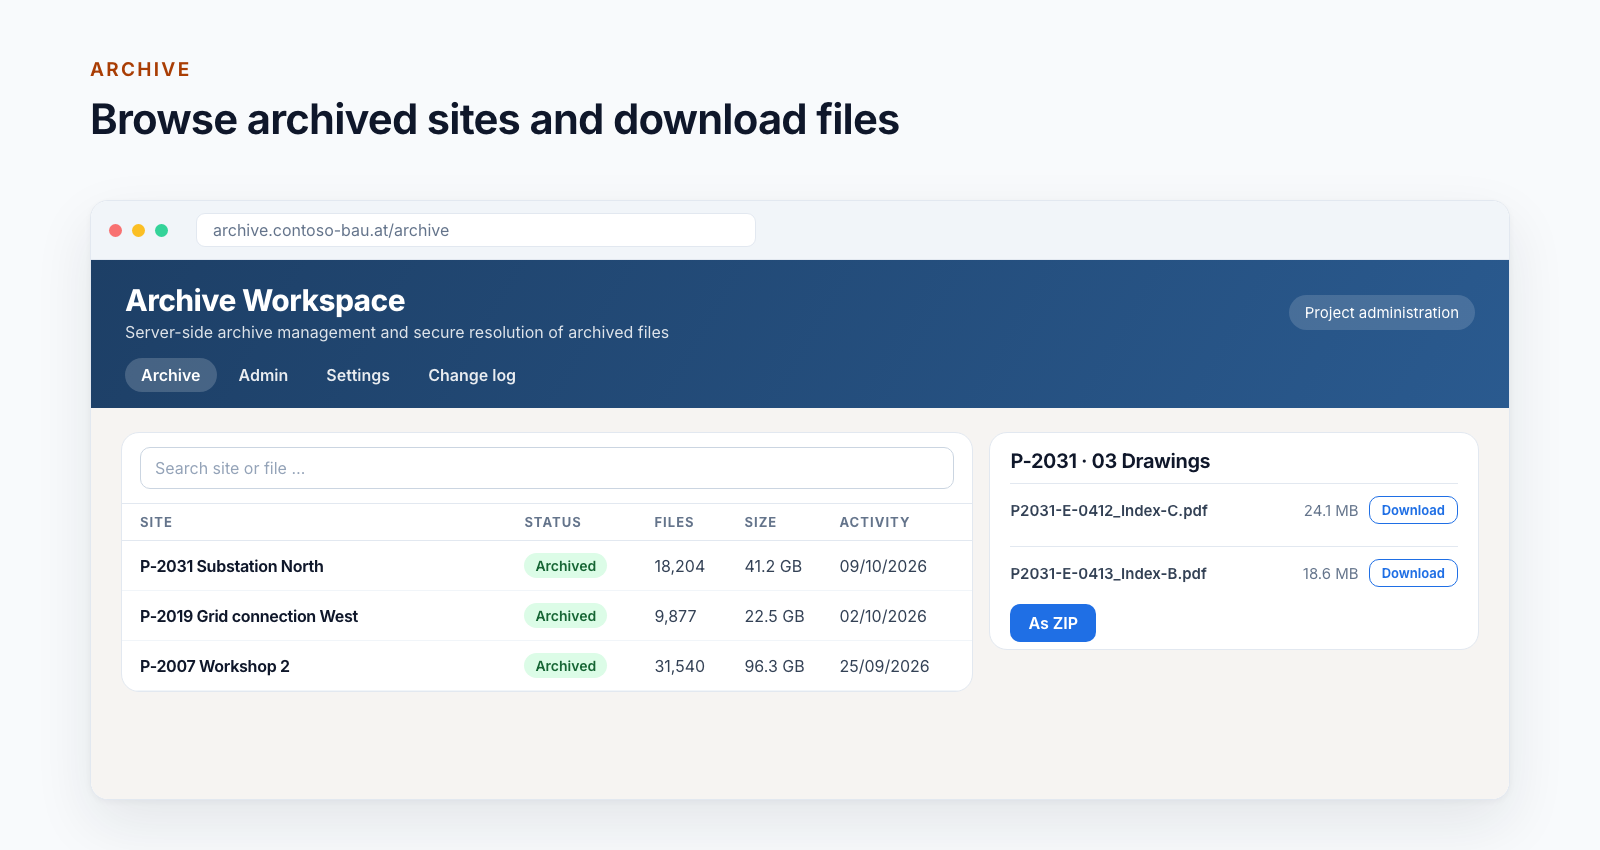The height and width of the screenshot is (850, 1600).
Task: Click the P-2031 · 03 Drawings heading
Action: tap(1110, 461)
